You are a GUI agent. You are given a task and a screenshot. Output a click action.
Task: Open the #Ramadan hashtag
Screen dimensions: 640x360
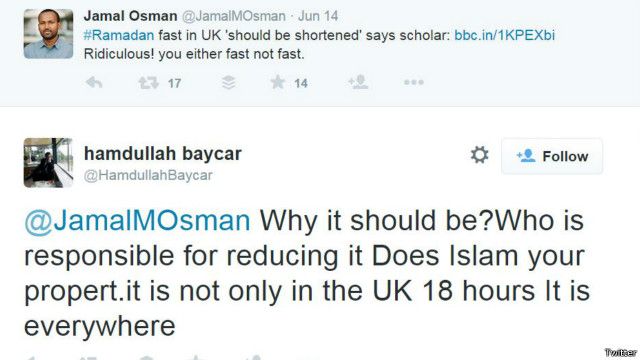point(119,35)
